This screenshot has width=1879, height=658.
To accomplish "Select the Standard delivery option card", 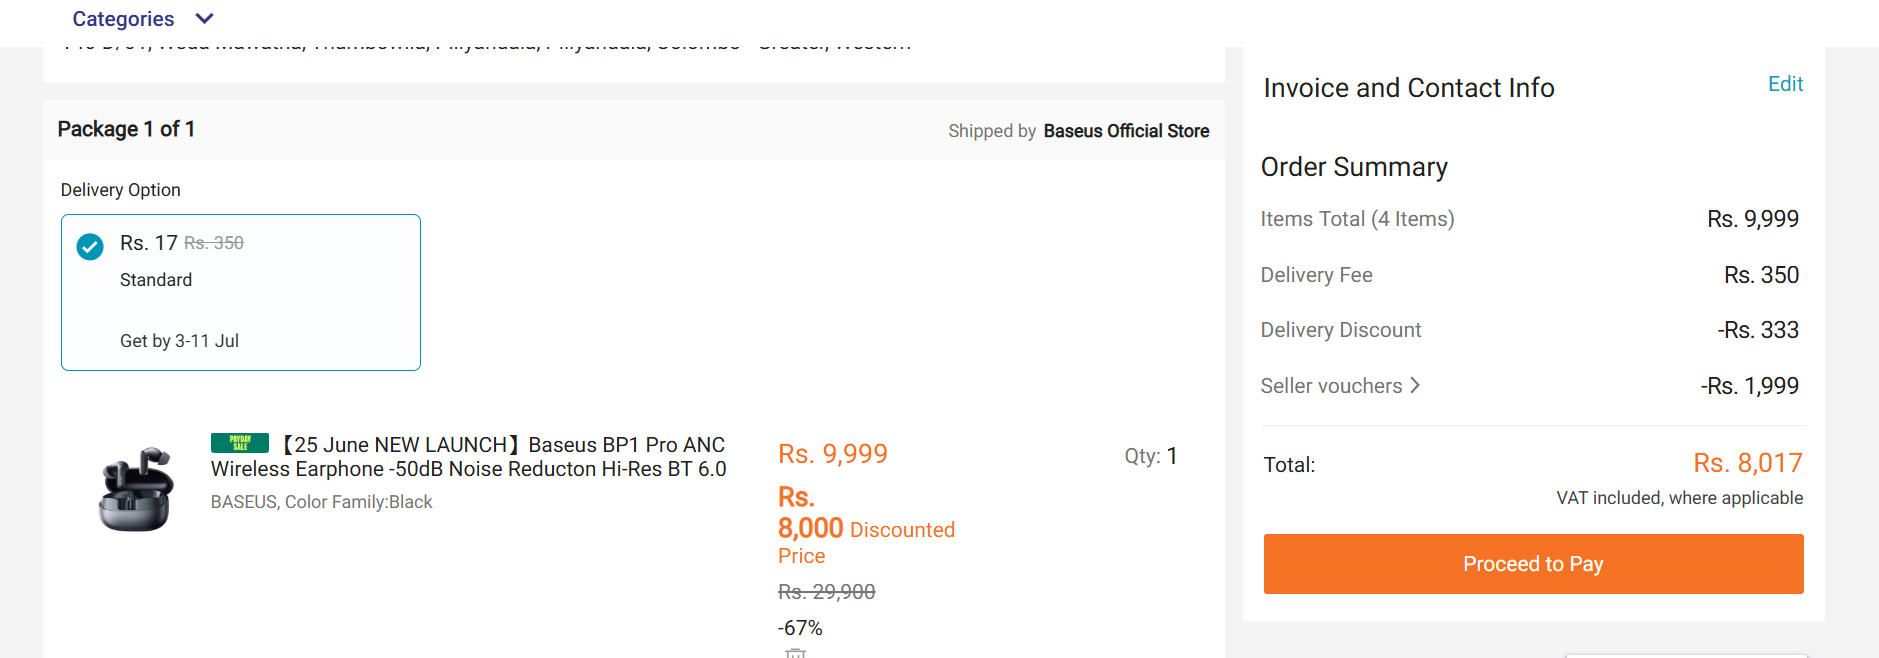I will click(241, 292).
